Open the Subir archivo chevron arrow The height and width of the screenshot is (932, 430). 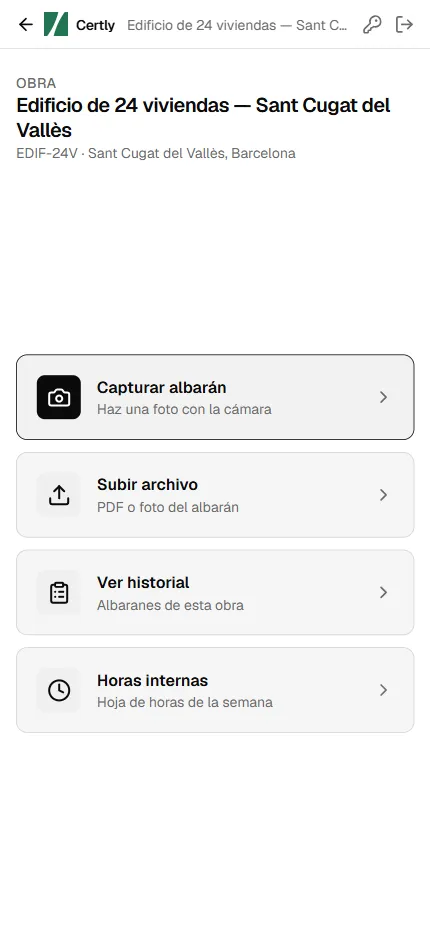click(384, 495)
